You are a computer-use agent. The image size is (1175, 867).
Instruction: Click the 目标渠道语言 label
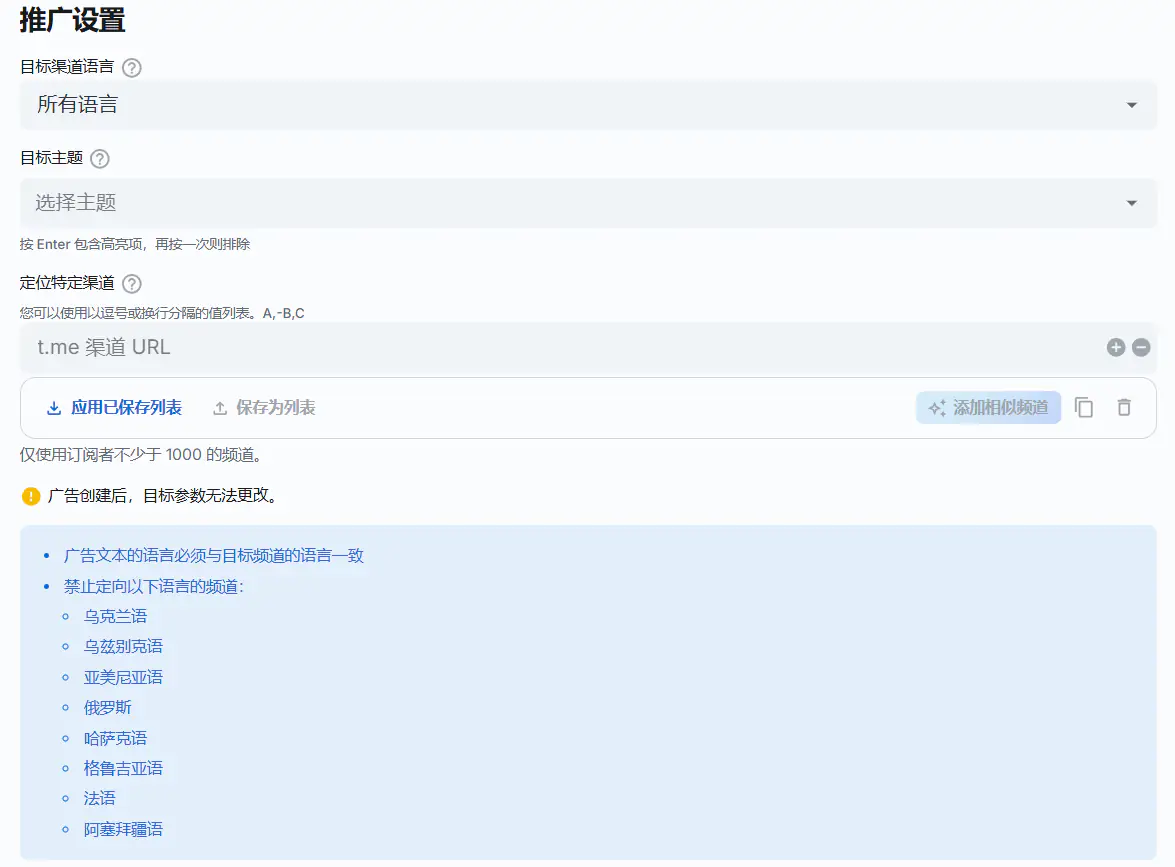[x=67, y=67]
